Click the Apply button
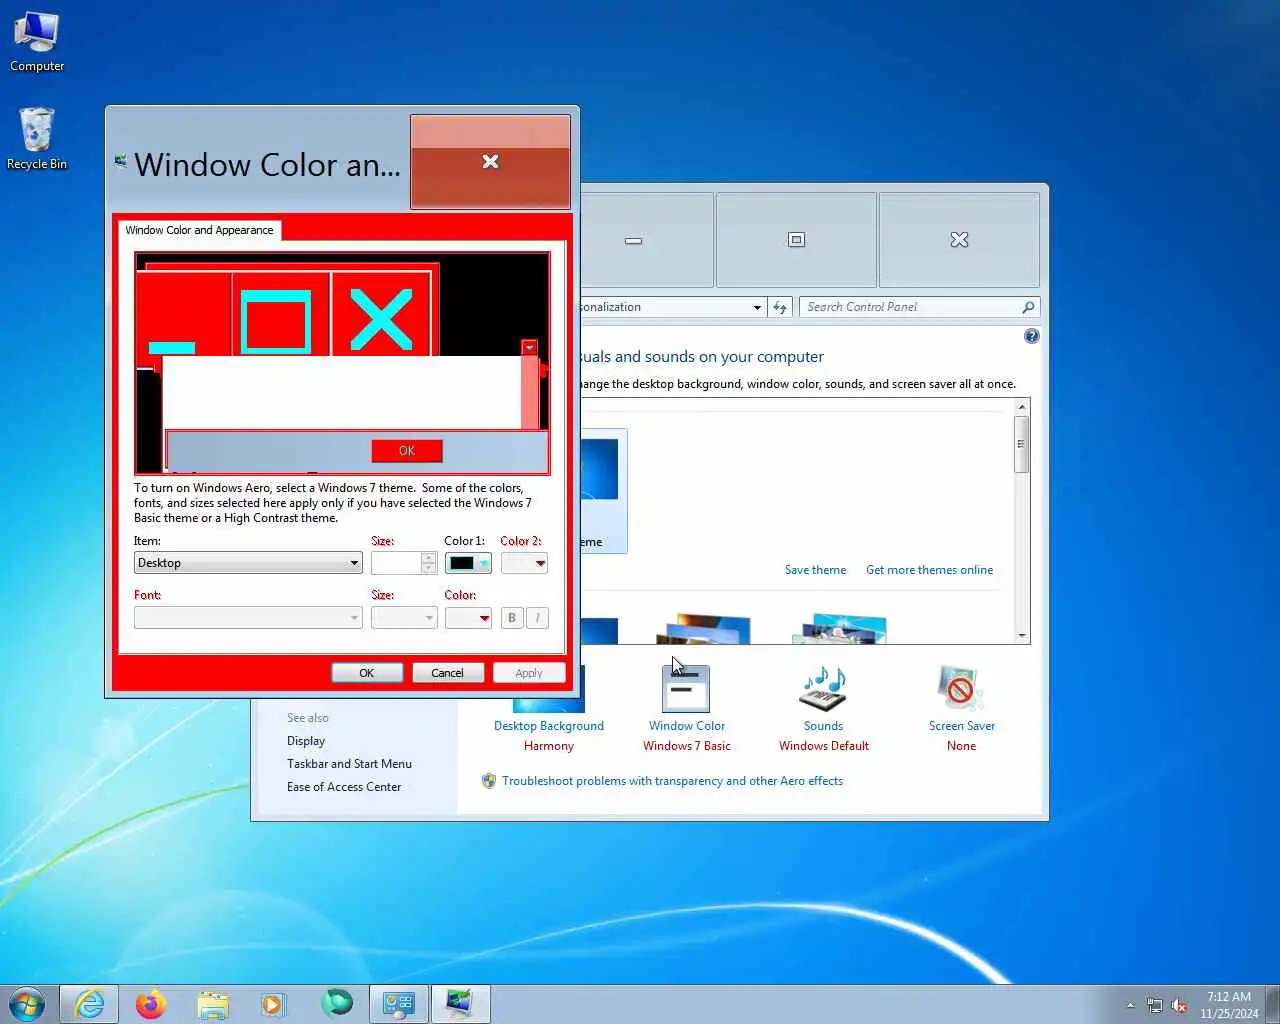Image resolution: width=1280 pixels, height=1024 pixels. coord(529,673)
